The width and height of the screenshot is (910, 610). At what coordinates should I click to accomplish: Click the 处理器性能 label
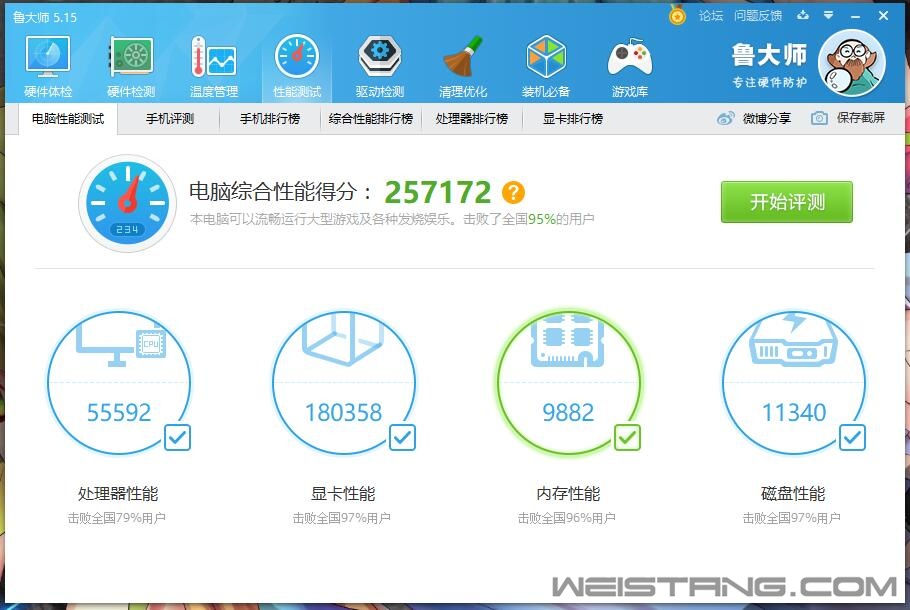118,494
